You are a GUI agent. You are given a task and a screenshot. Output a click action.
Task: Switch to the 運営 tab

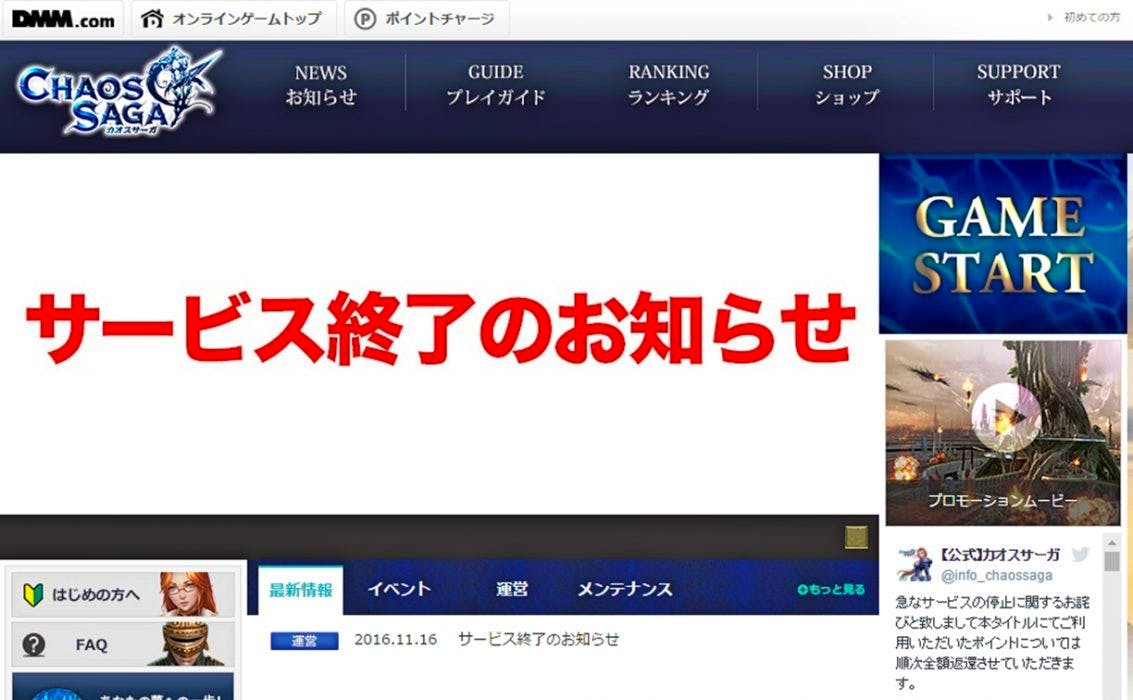512,589
